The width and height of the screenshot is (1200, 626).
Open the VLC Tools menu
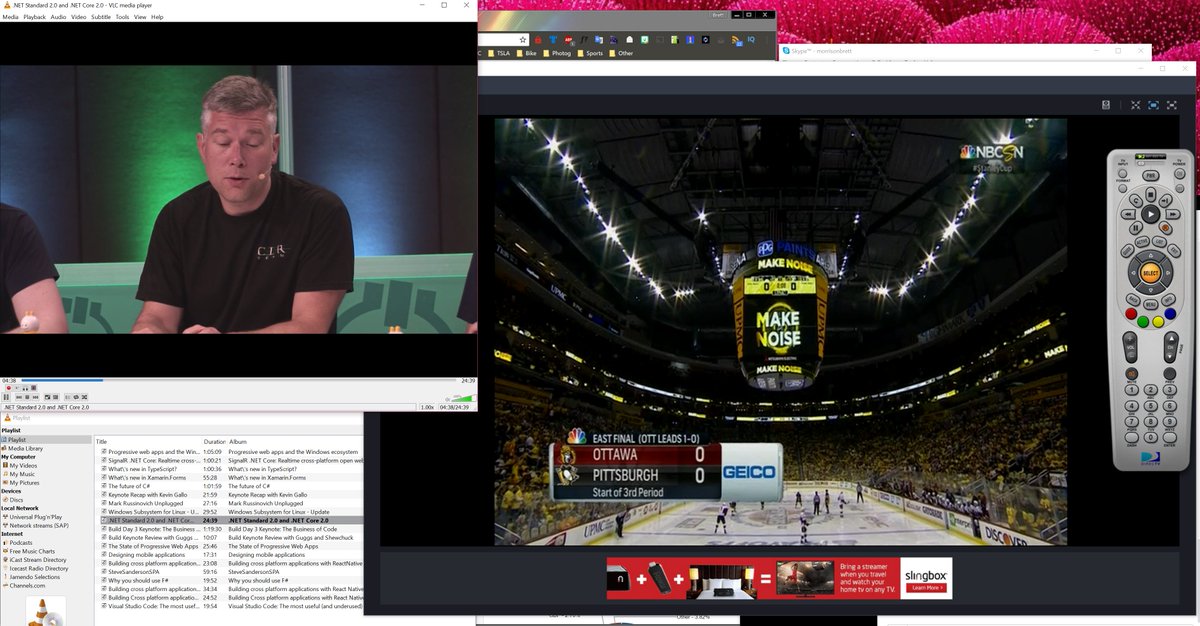tap(122, 17)
